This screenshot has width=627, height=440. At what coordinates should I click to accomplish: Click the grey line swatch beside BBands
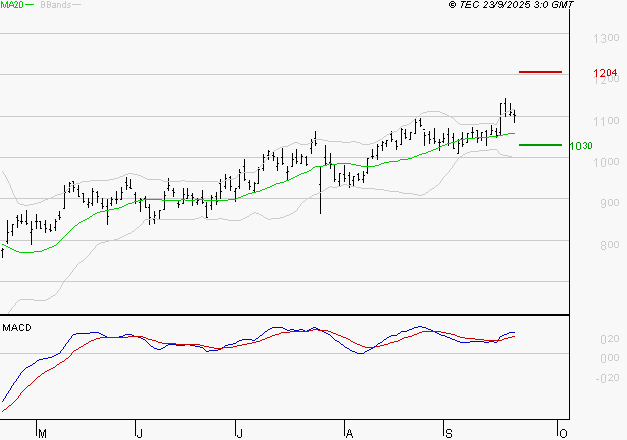(x=78, y=5)
